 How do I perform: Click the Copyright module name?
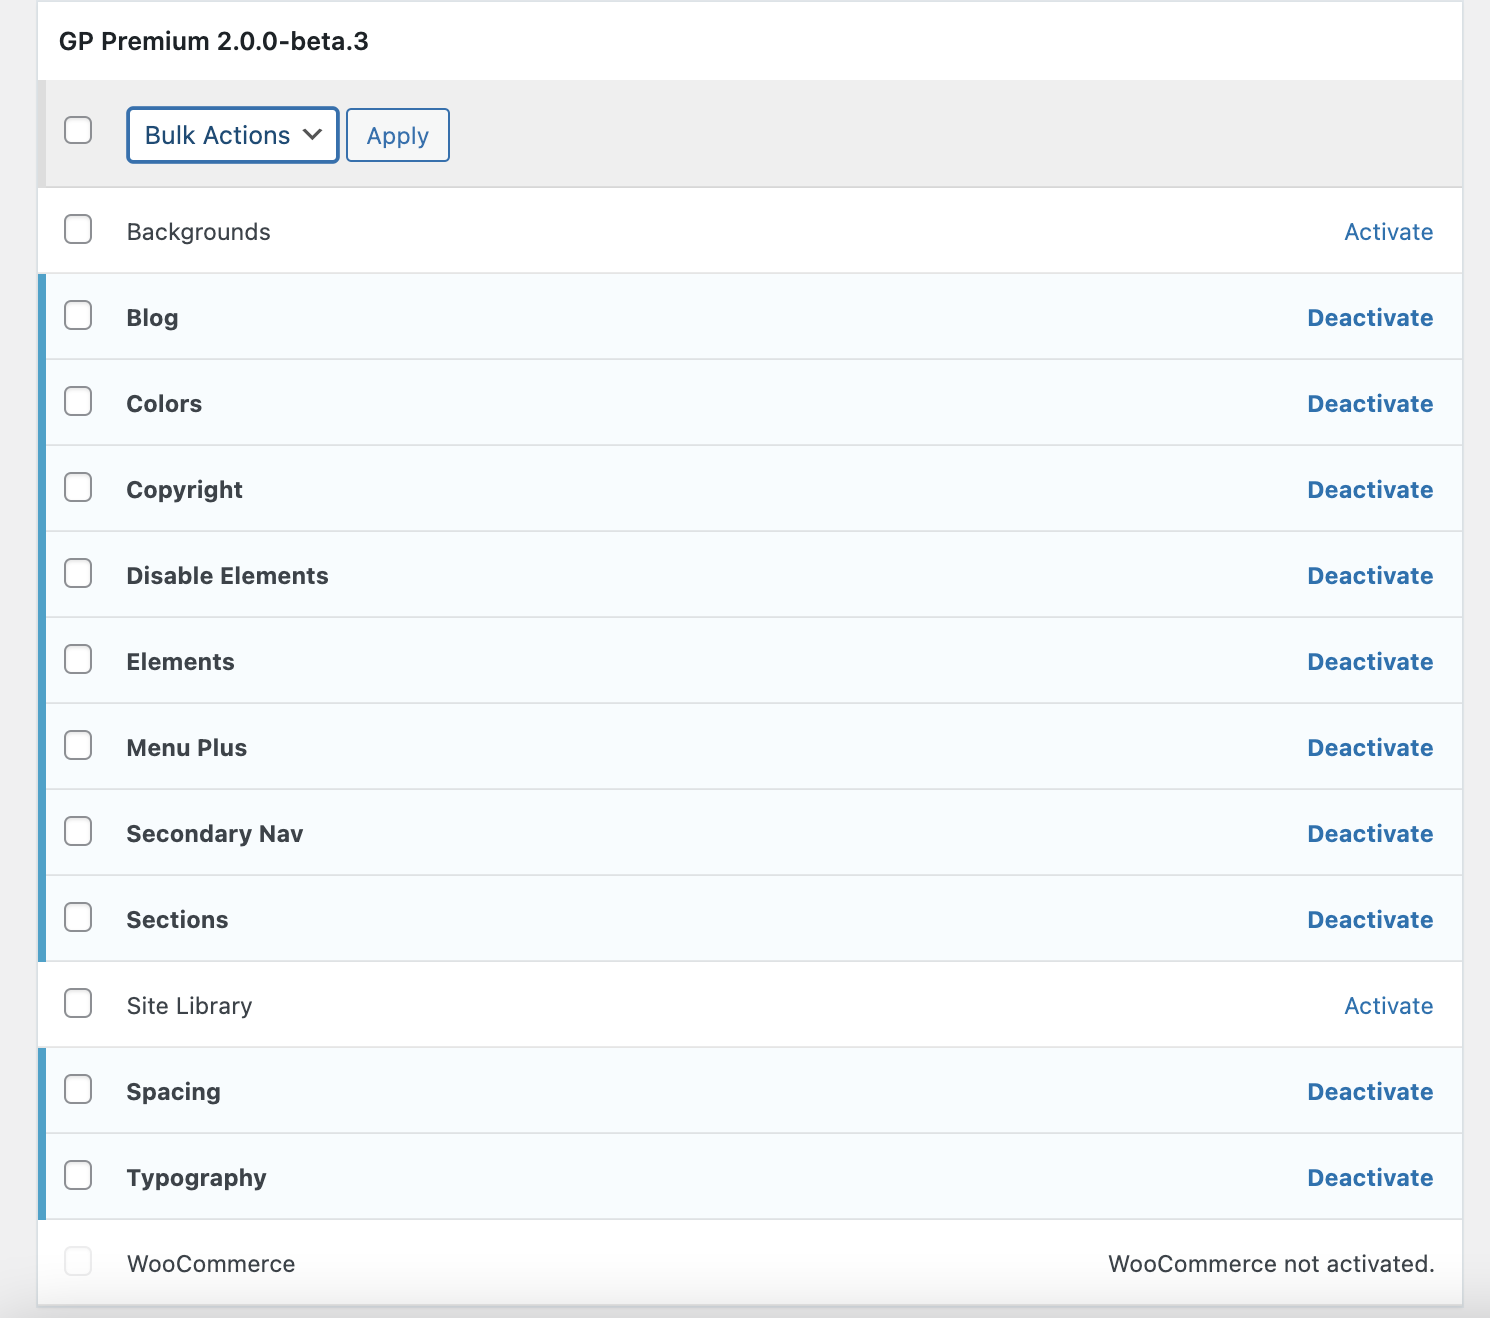(x=184, y=490)
